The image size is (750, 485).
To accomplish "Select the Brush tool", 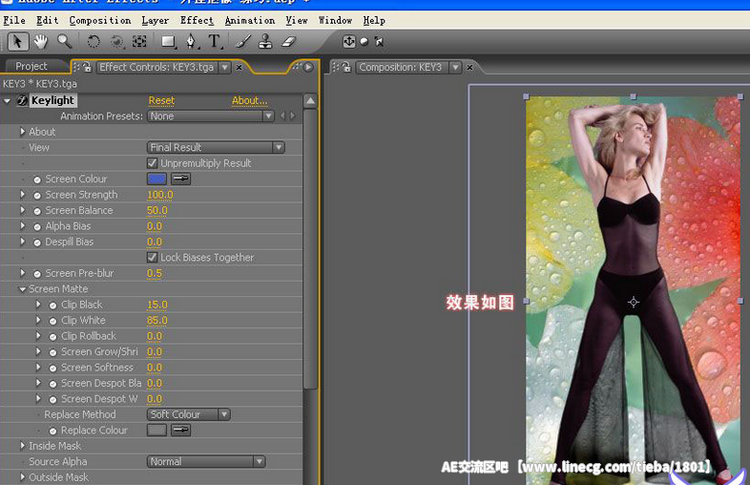I will 243,42.
